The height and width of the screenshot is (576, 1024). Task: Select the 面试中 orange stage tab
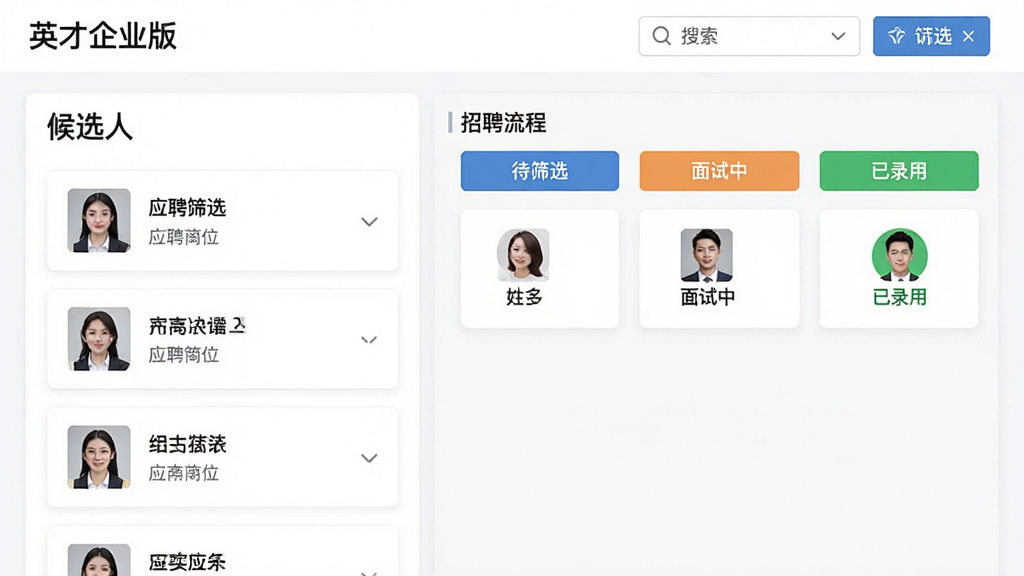click(x=719, y=171)
